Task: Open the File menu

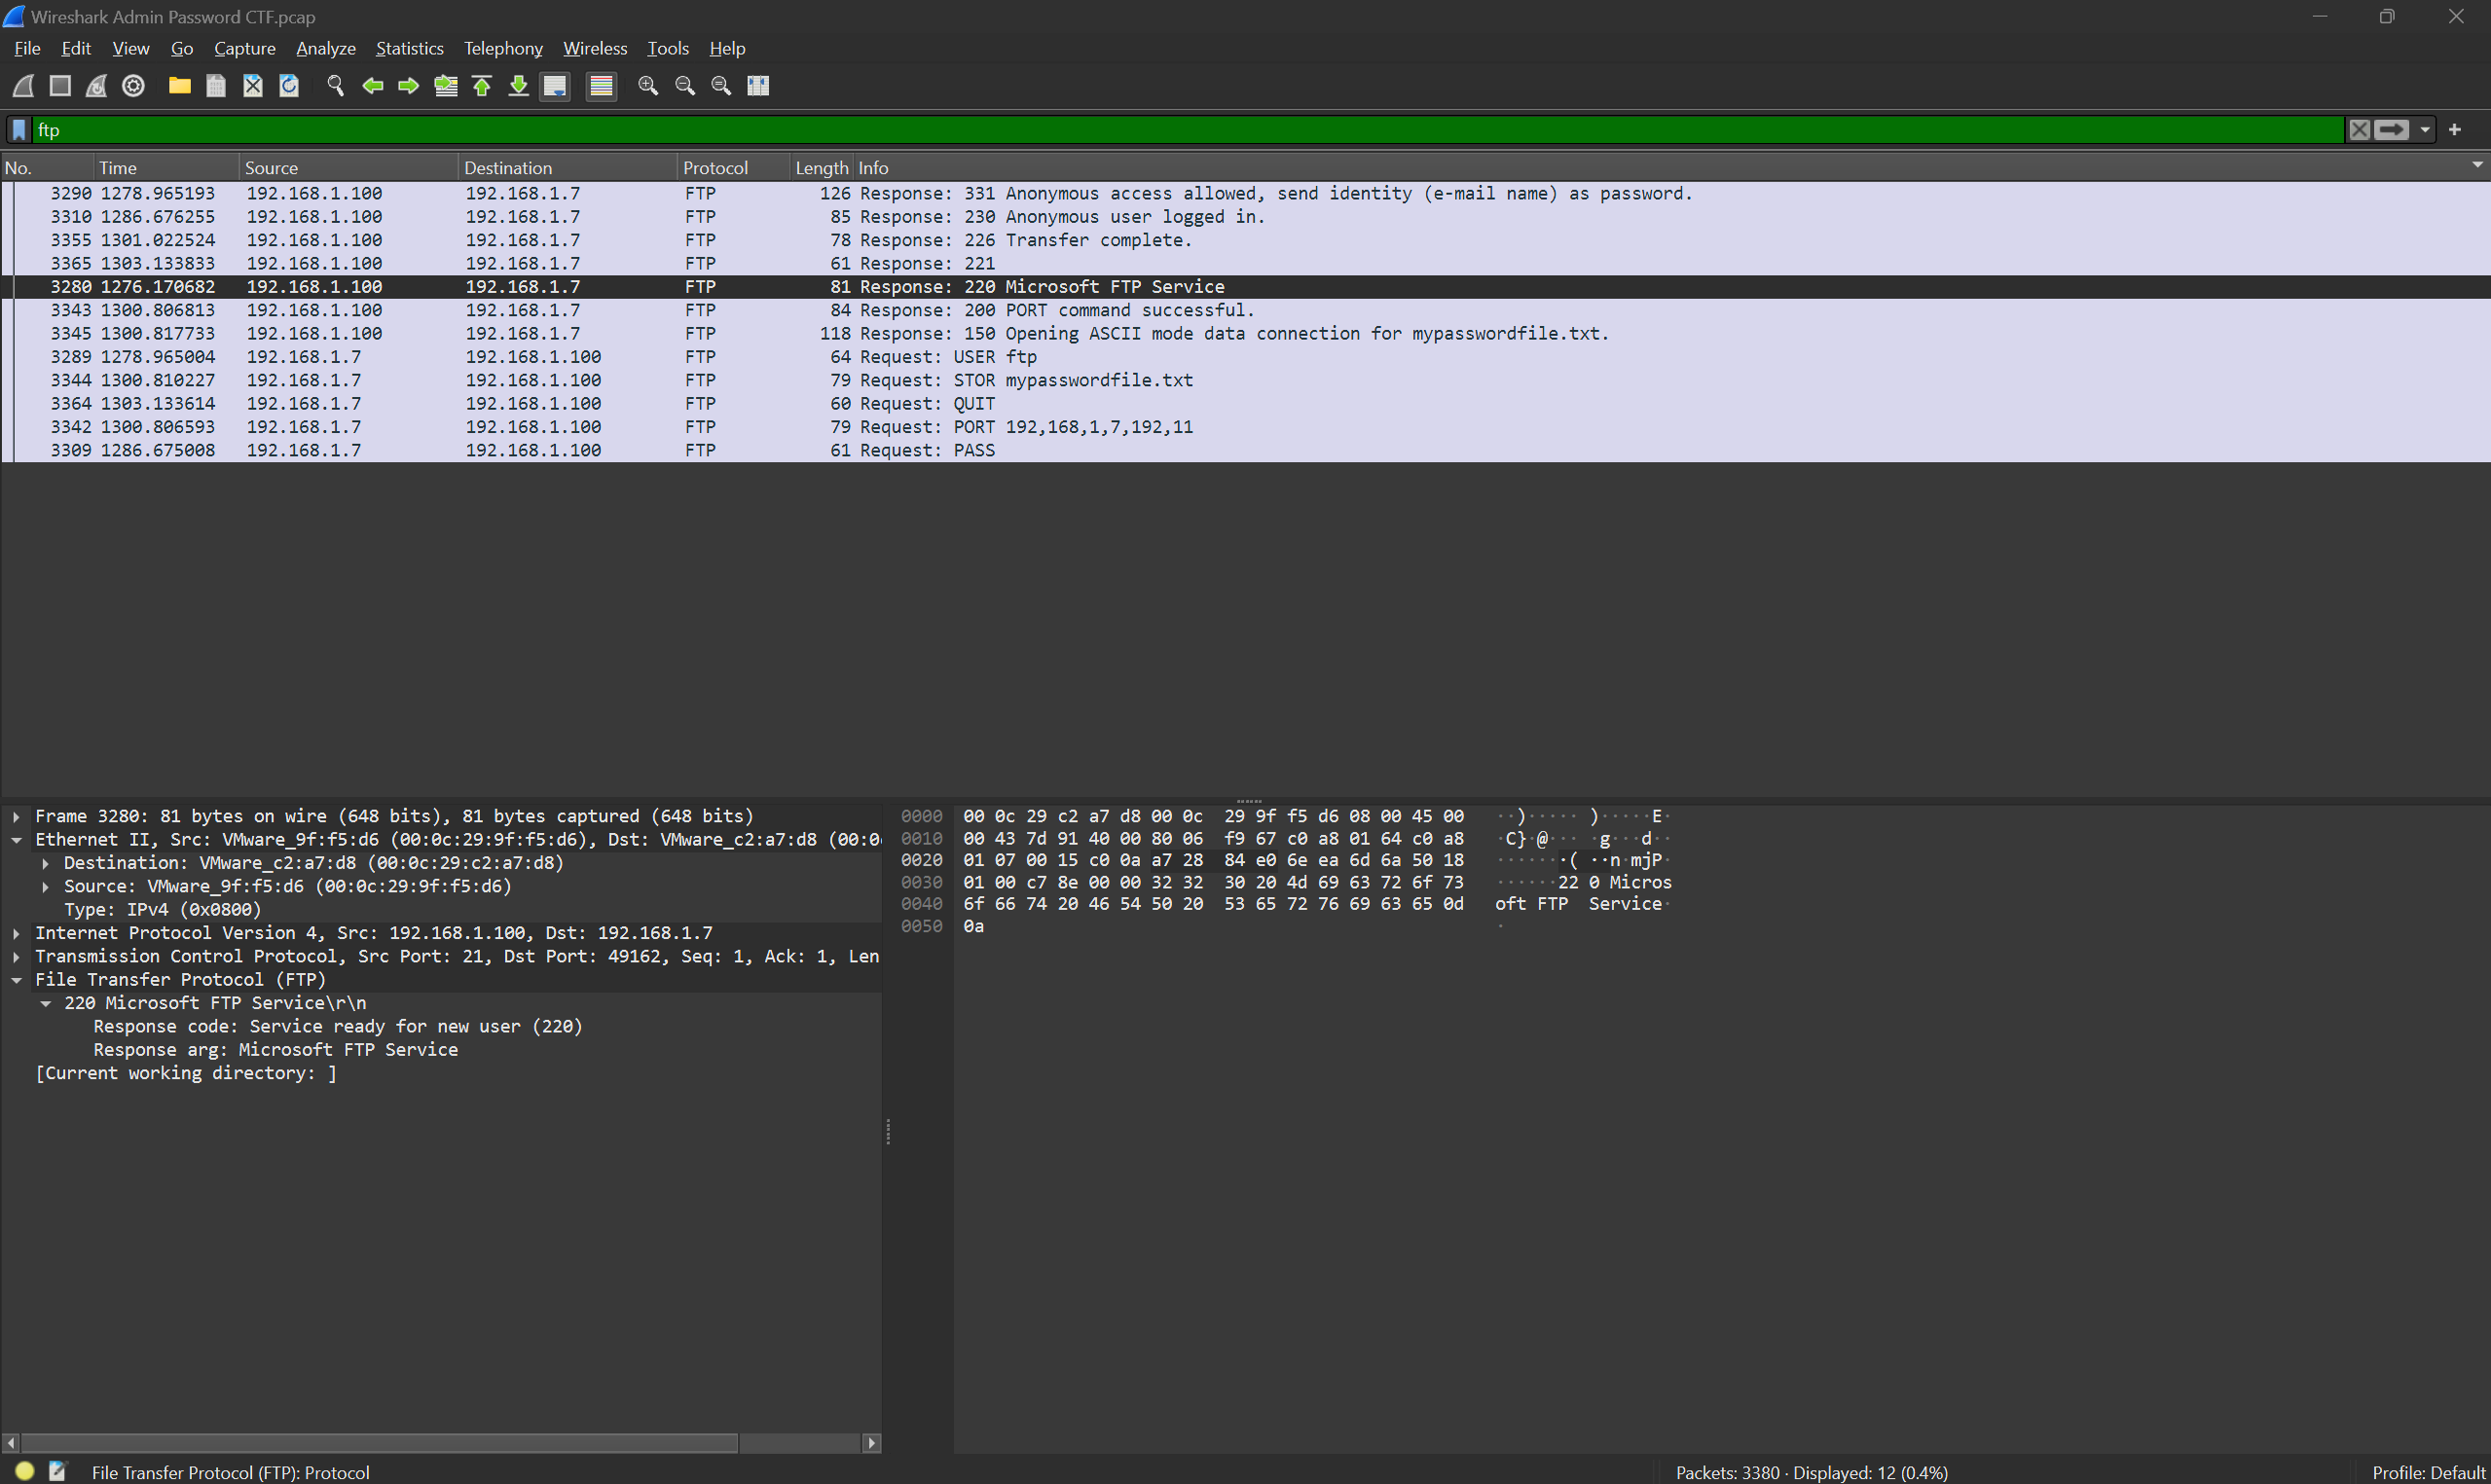Action: 27,48
